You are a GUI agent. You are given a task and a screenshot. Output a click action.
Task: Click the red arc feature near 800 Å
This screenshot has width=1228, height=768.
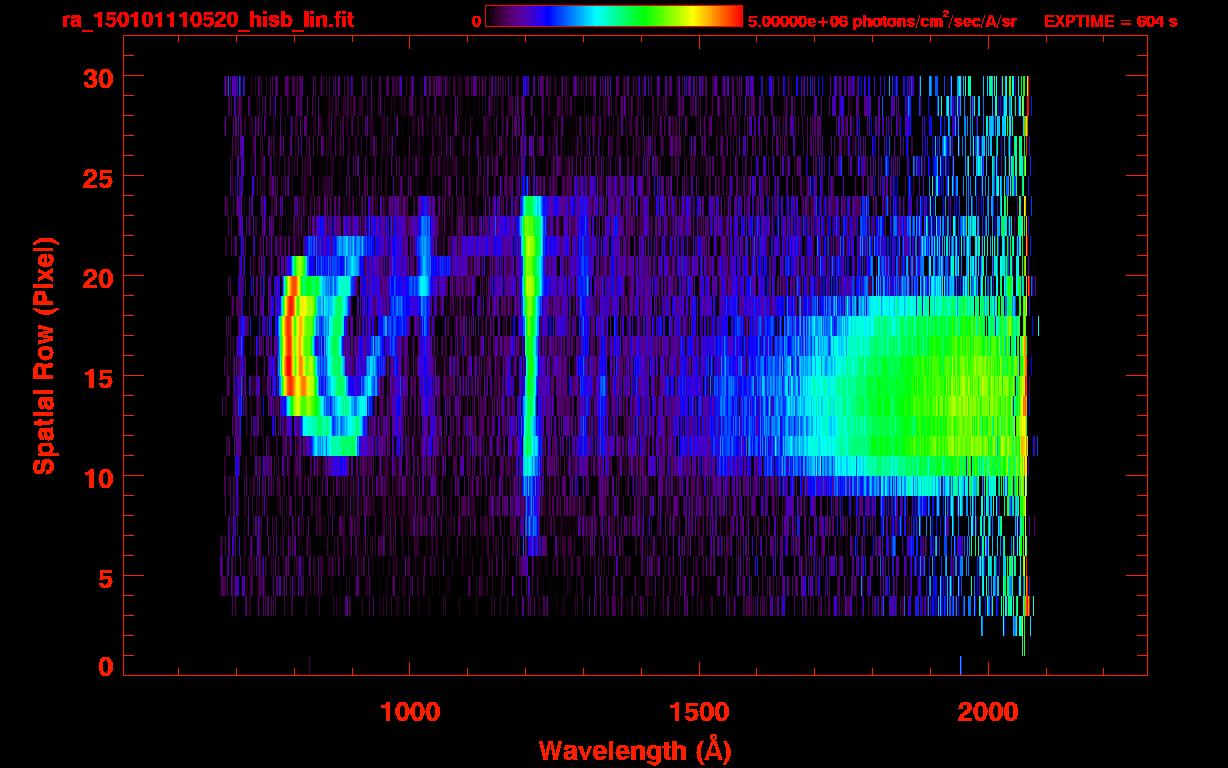pyautogui.click(x=289, y=335)
